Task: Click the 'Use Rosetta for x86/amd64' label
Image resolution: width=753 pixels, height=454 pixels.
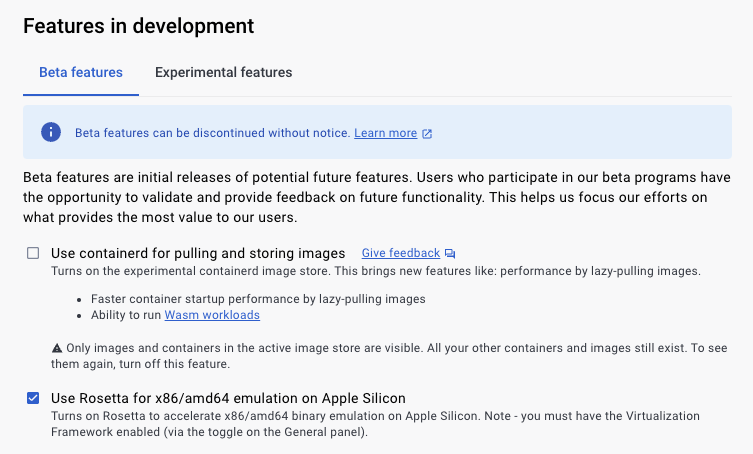Action: point(228,398)
